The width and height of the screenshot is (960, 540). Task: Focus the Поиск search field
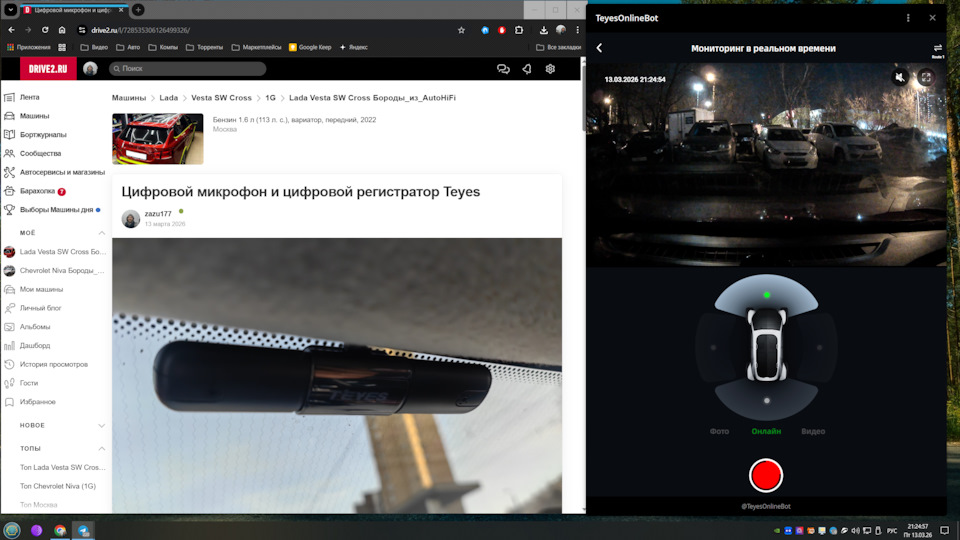click(x=187, y=69)
